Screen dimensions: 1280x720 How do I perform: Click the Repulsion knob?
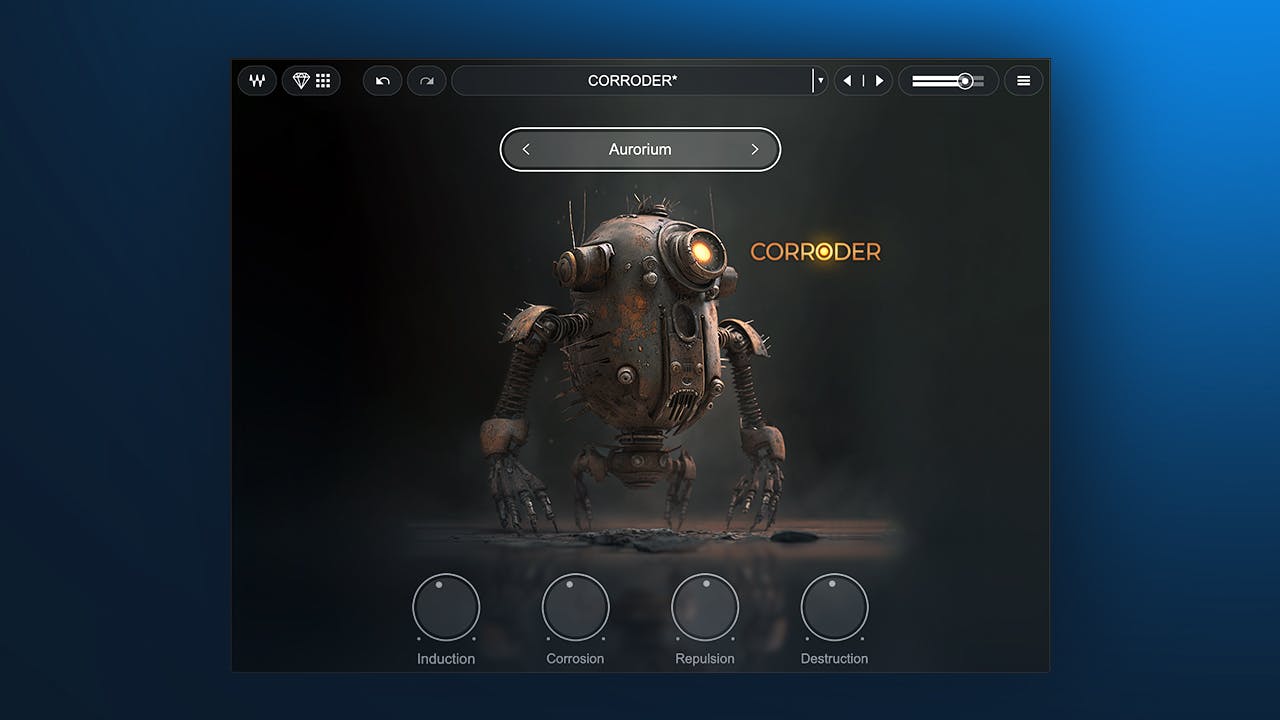pyautogui.click(x=705, y=607)
